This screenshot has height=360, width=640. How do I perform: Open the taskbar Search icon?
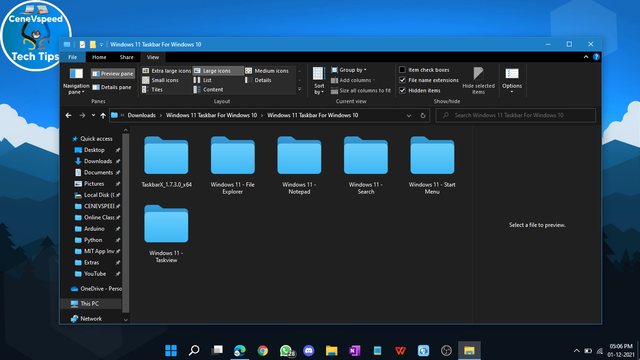[x=194, y=350]
